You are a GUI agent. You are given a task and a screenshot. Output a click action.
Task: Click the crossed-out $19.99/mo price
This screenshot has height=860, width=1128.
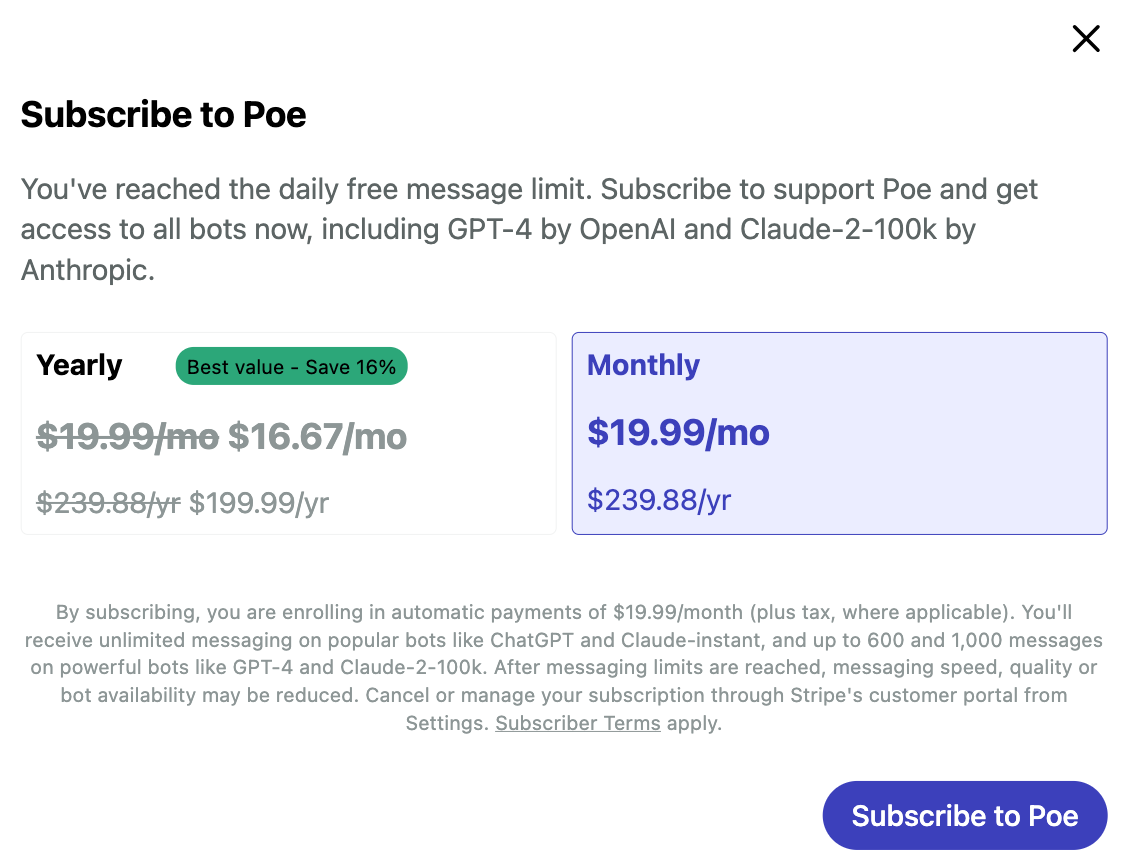click(127, 437)
